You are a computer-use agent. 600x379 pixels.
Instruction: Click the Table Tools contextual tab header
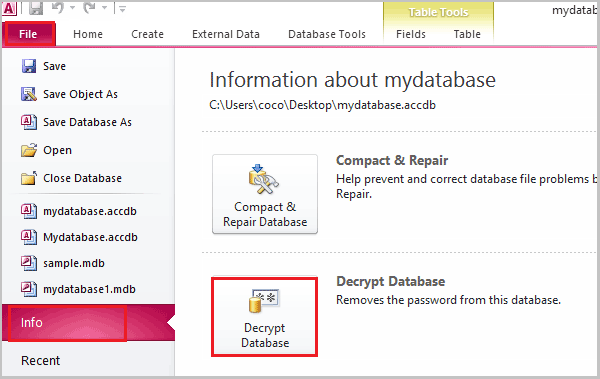438,12
